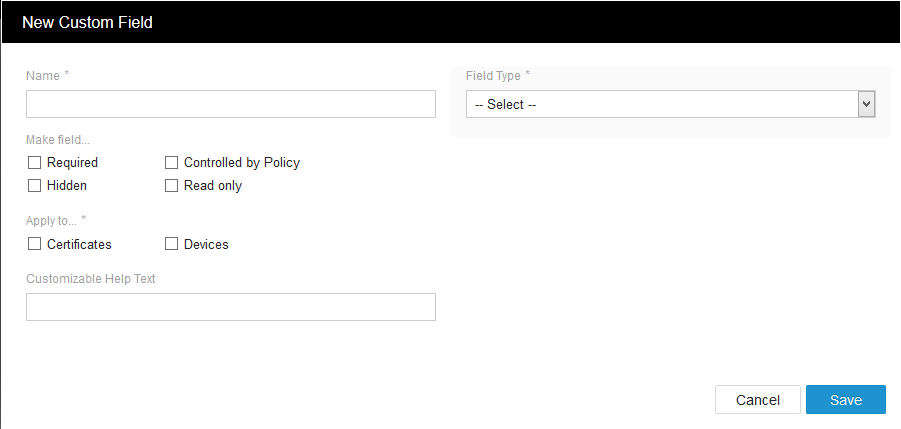
Task: Click the "Name *" field label
Action: pos(48,76)
